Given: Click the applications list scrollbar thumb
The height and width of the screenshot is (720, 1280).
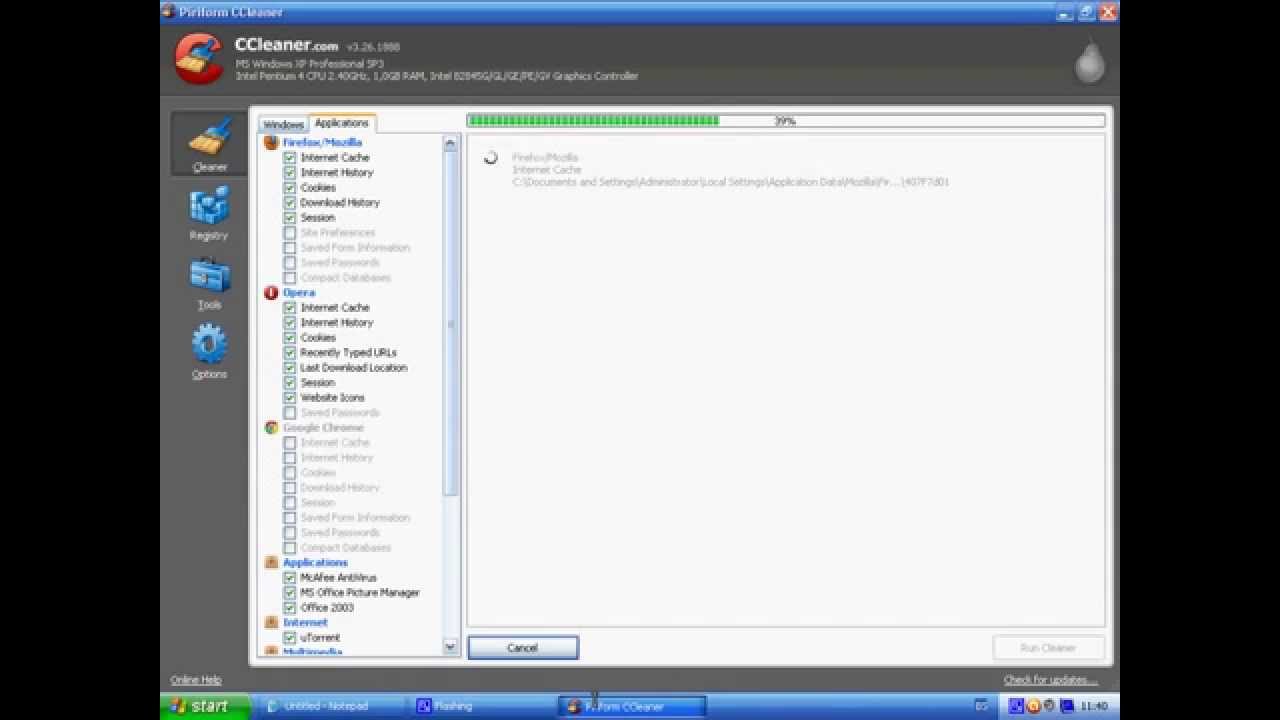Looking at the screenshot, I should pyautogui.click(x=450, y=324).
